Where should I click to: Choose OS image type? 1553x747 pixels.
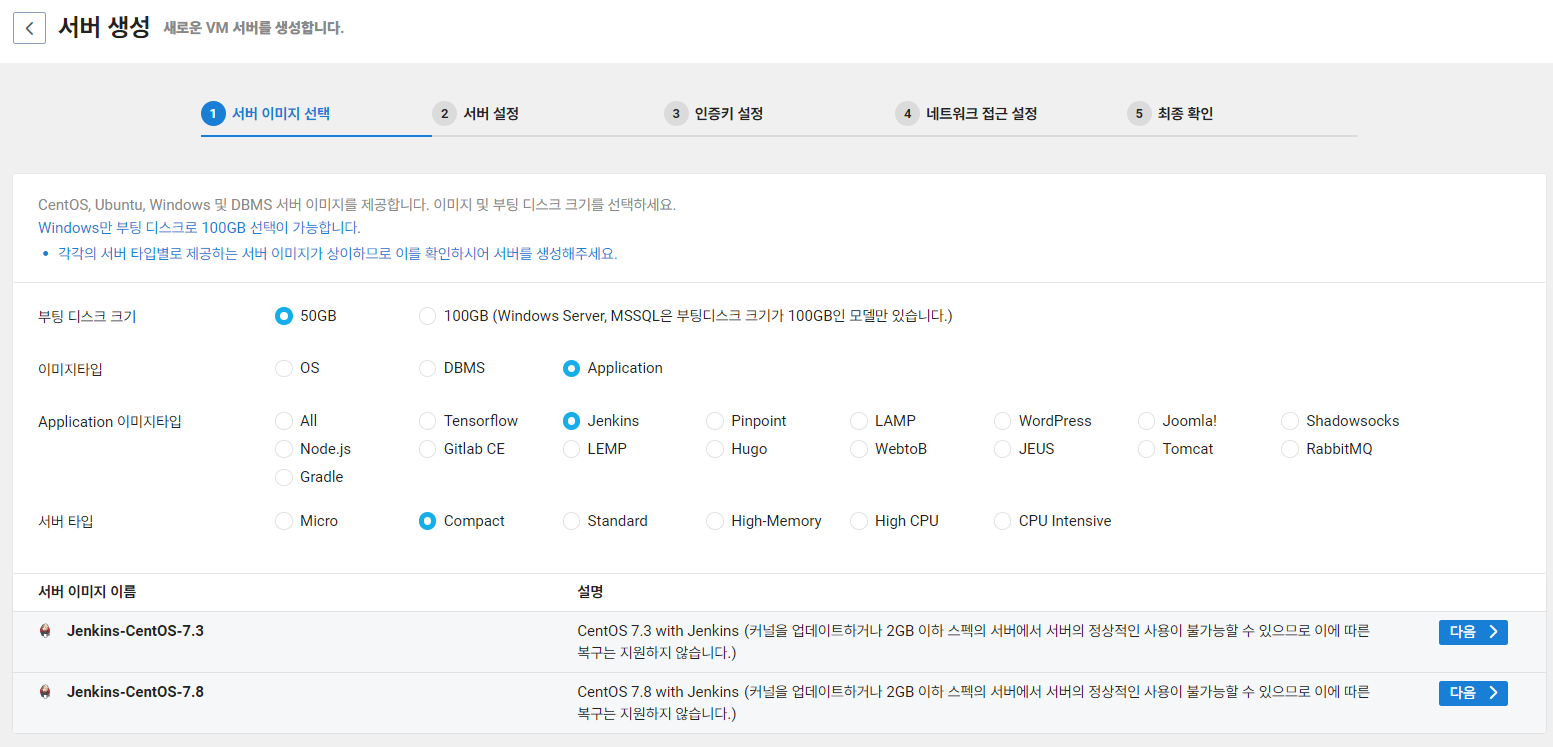[284, 368]
